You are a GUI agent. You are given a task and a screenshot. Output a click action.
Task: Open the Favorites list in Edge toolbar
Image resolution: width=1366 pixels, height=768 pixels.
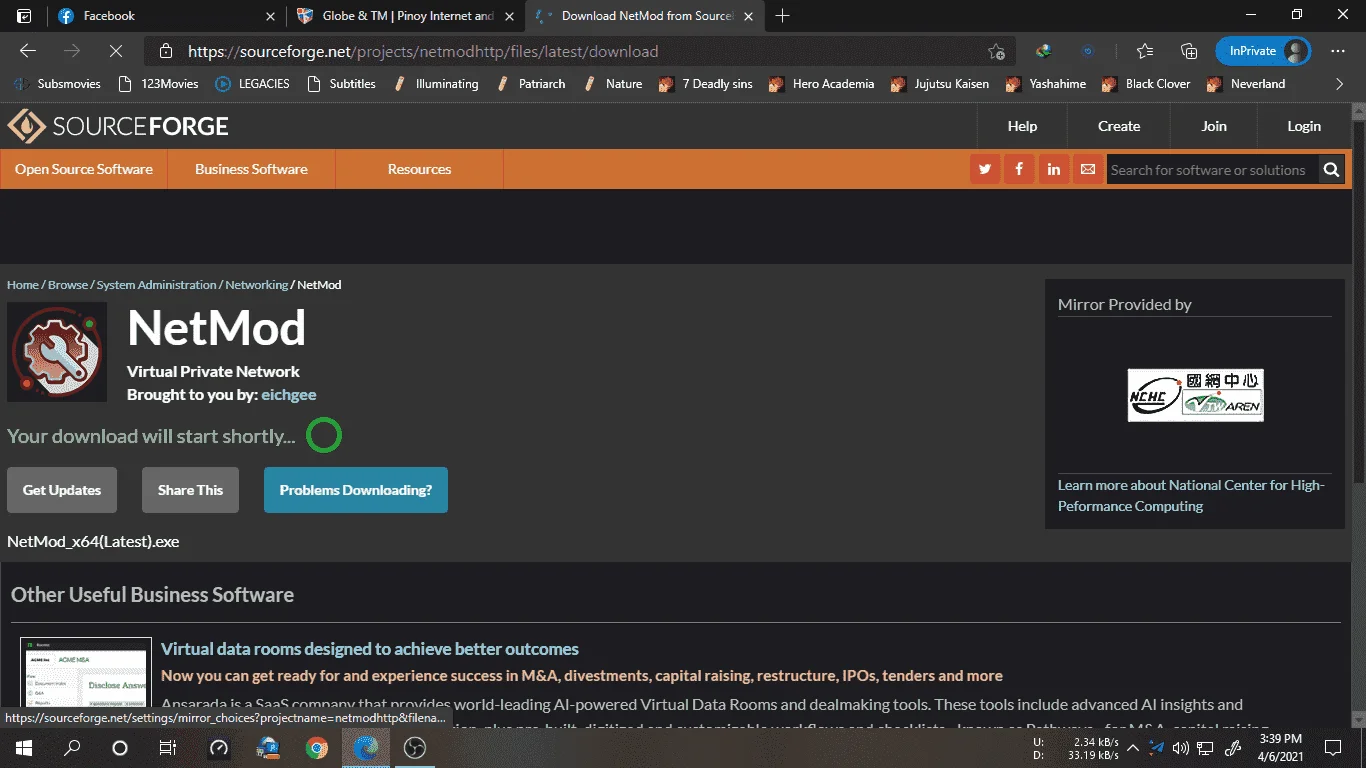pyautogui.click(x=1145, y=51)
